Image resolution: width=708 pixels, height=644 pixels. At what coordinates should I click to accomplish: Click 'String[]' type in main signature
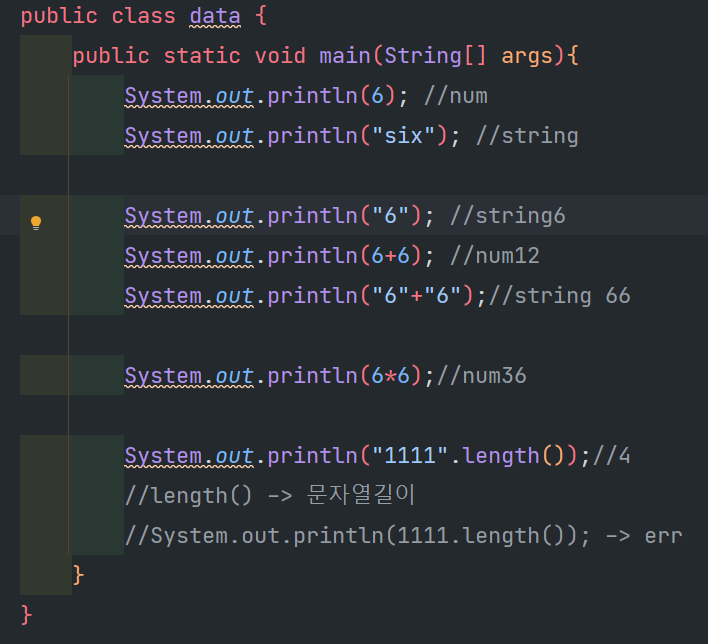tap(436, 56)
